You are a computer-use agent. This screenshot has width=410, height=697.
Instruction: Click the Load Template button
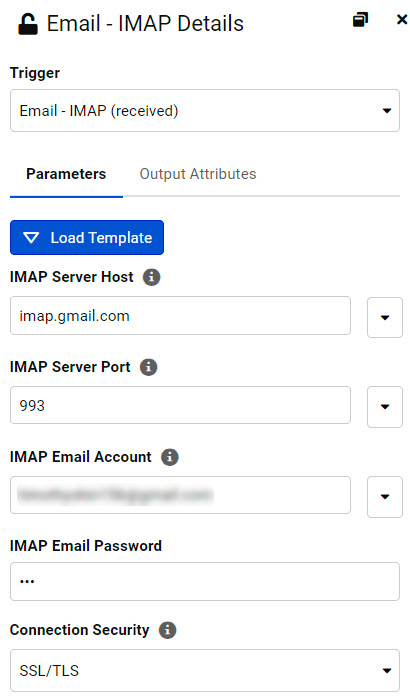click(x=87, y=237)
